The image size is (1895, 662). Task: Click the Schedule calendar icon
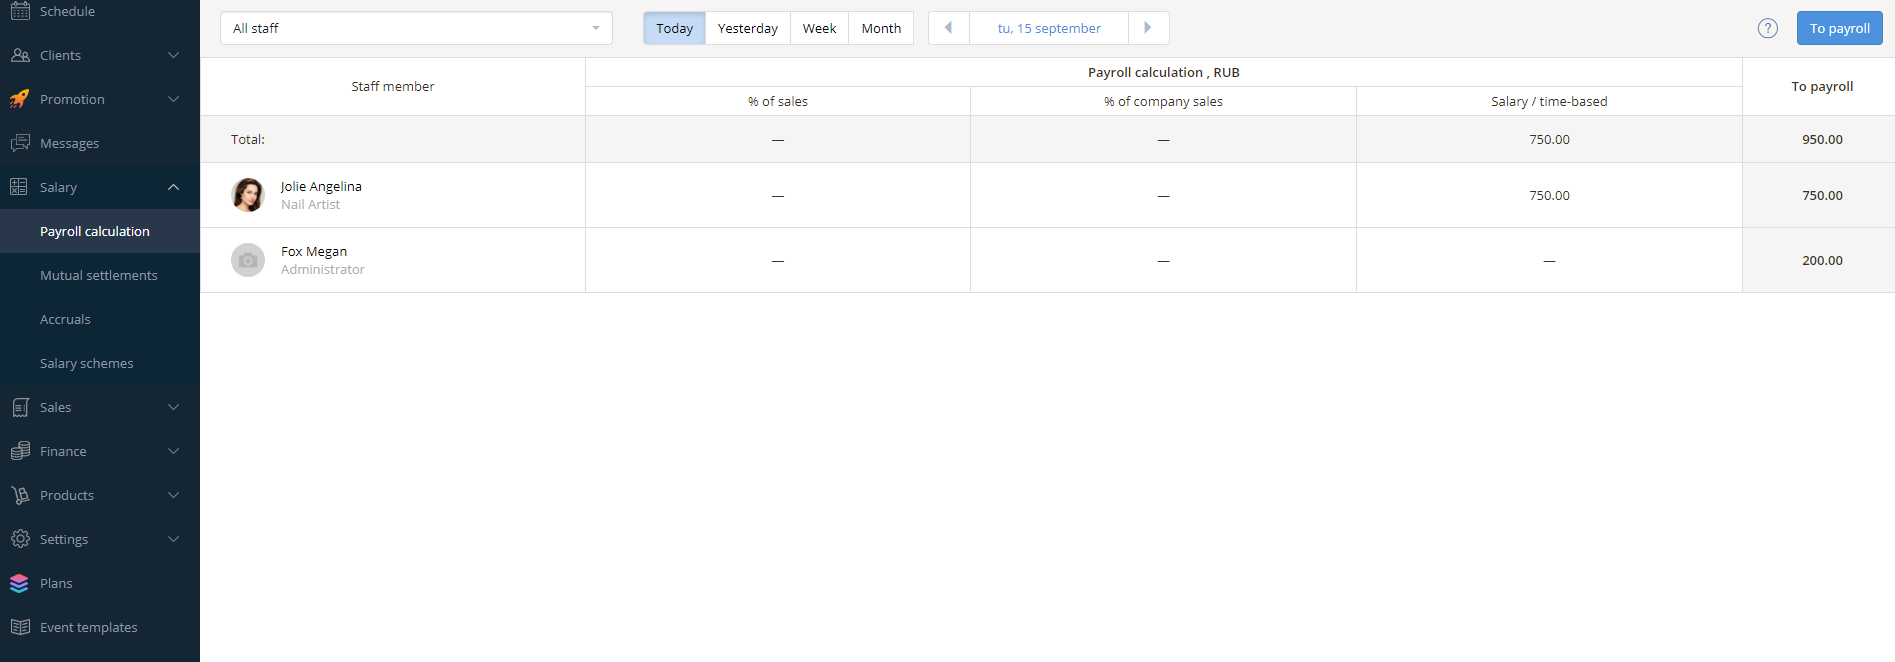(20, 11)
